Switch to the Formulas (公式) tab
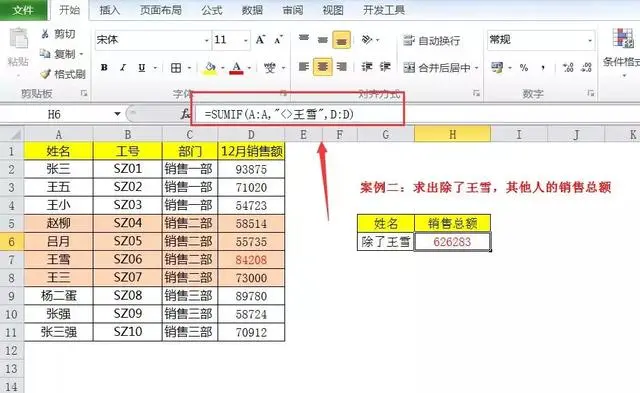The image size is (640, 393). point(212,10)
